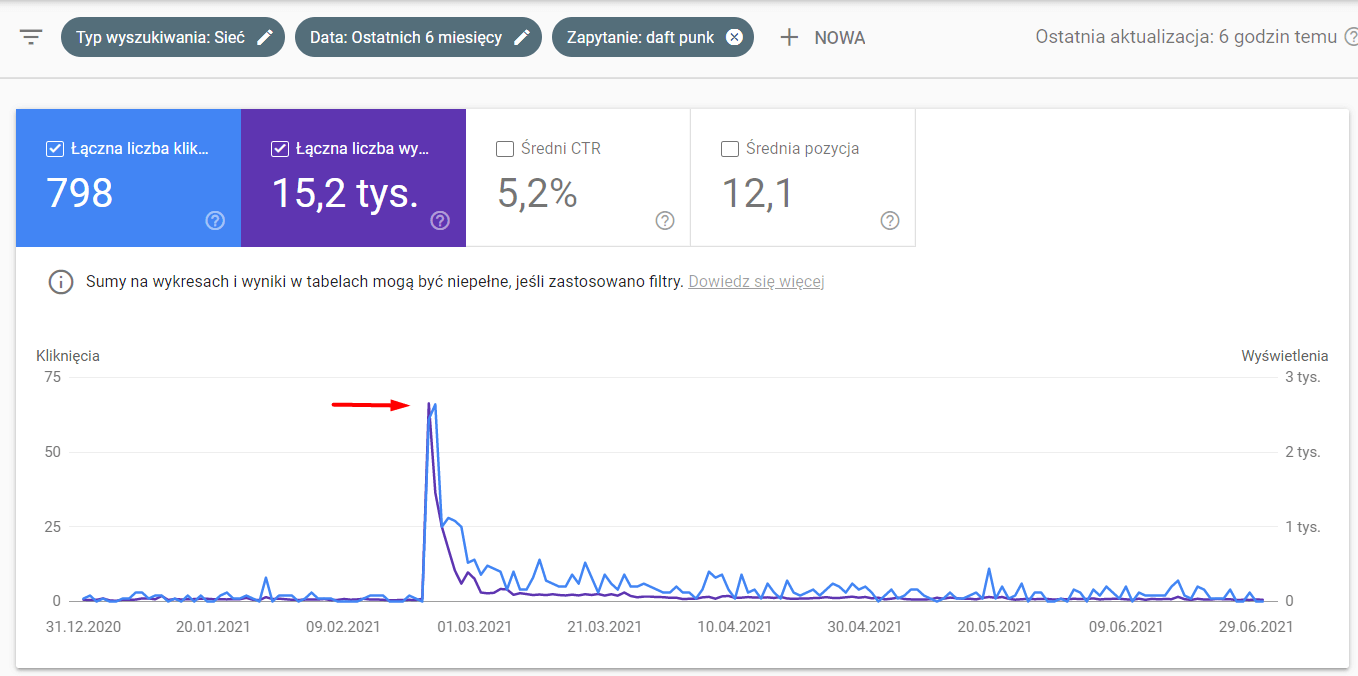Open help icon on Średni CTR card
1358x676 pixels.
(665, 221)
